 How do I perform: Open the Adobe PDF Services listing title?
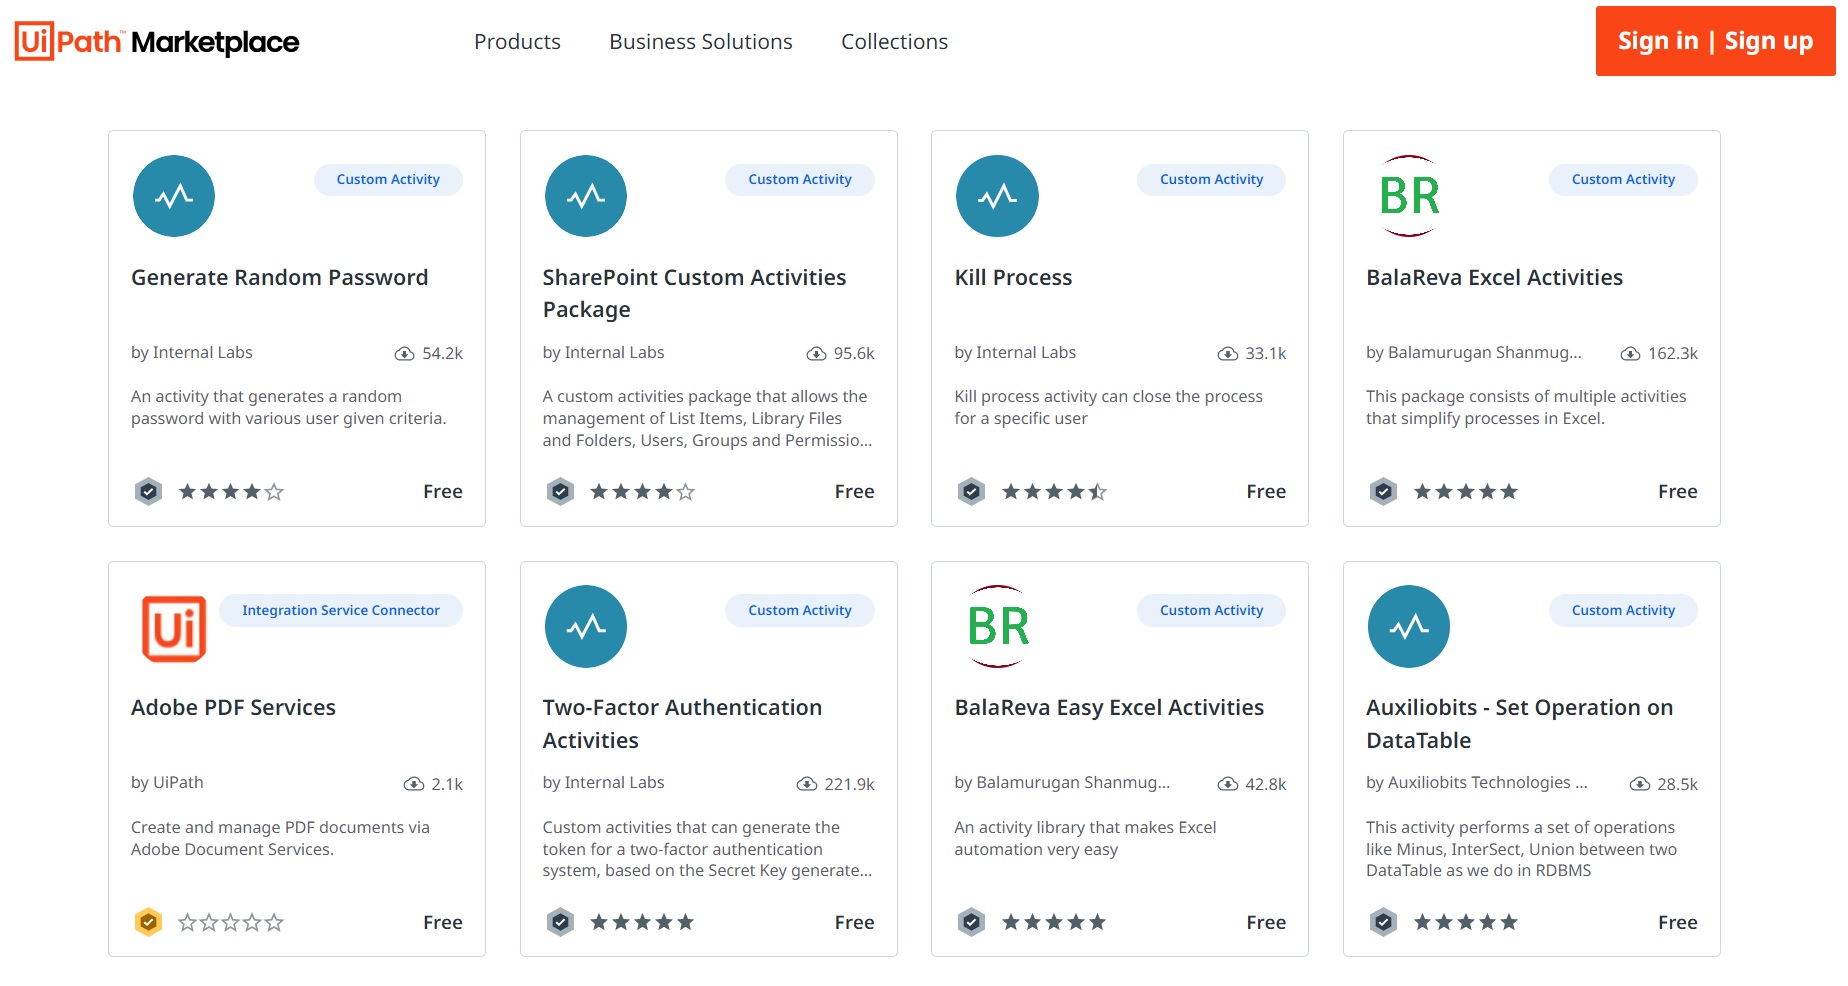click(233, 708)
